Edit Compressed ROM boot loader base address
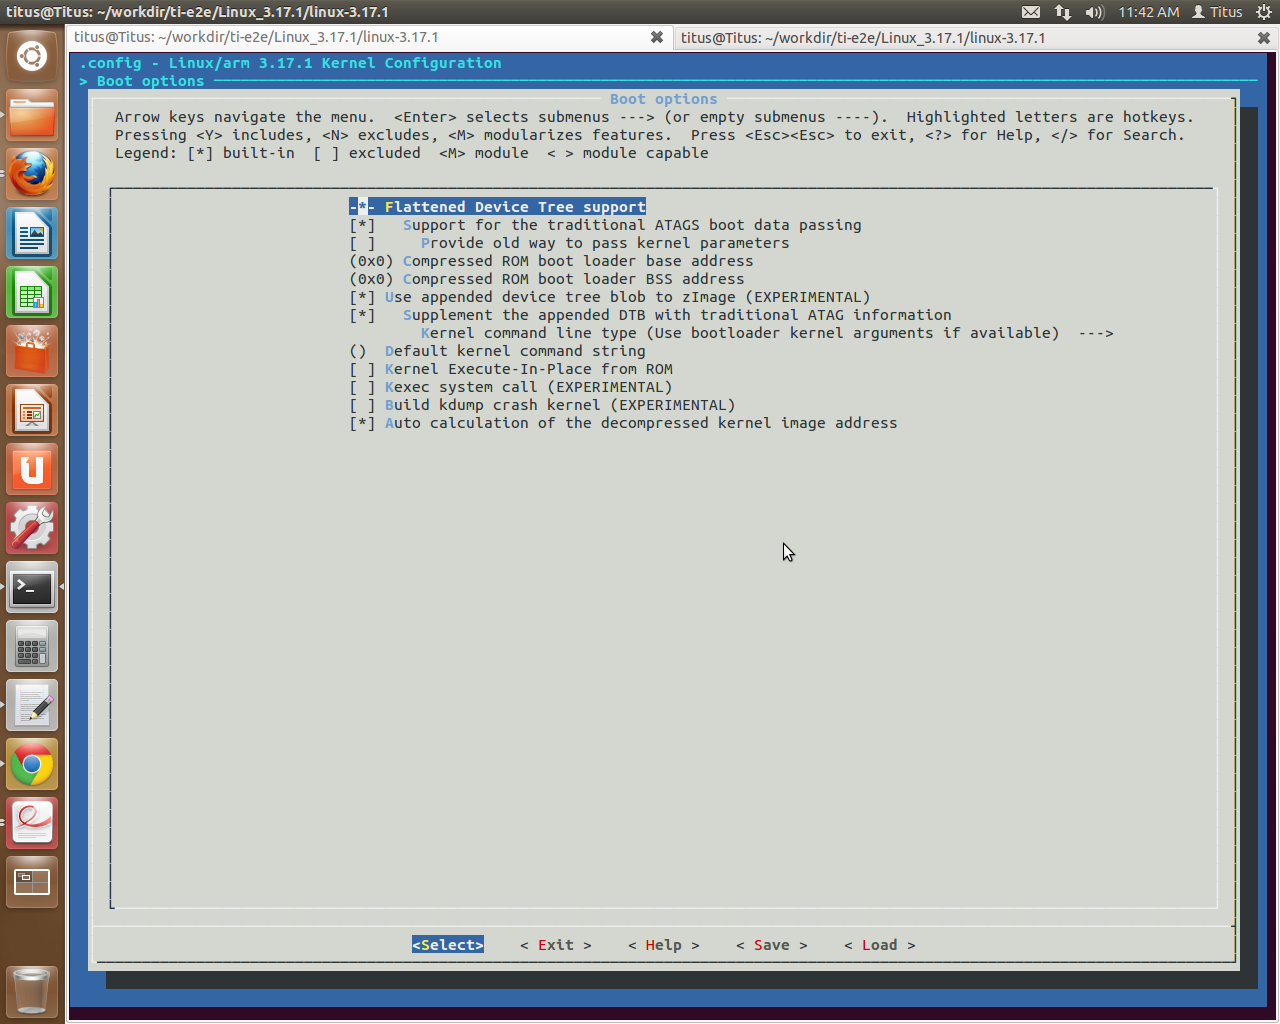 click(x=551, y=261)
